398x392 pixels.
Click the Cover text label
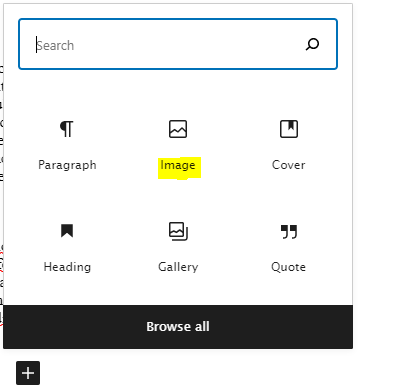289,165
